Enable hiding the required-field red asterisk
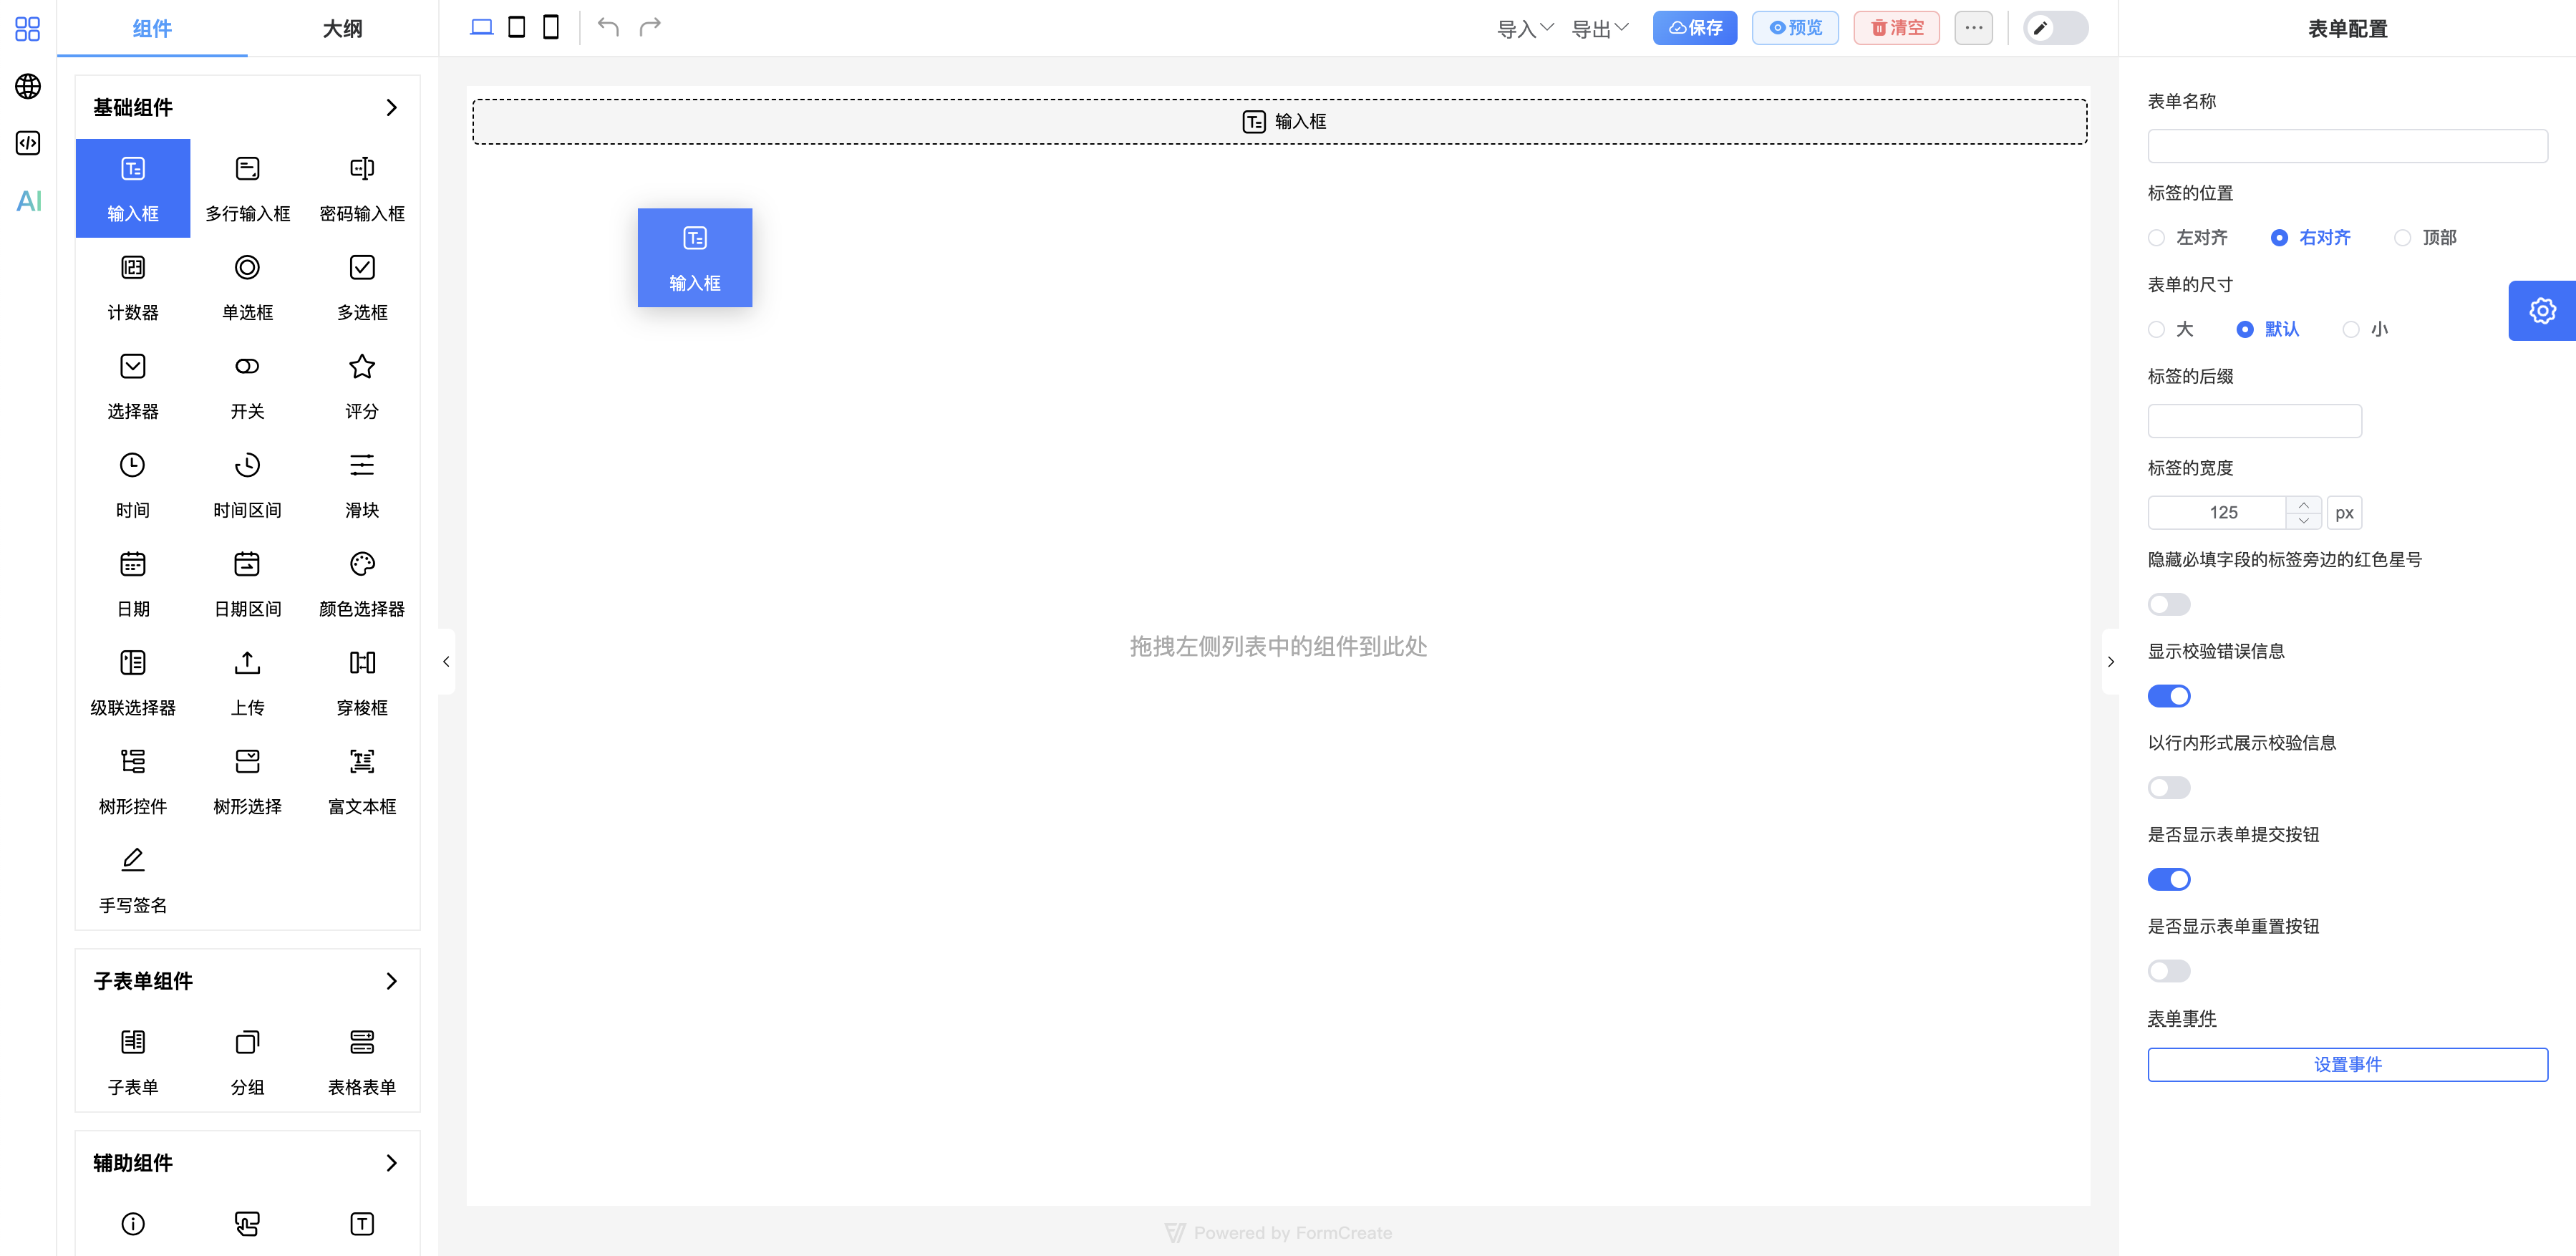The width and height of the screenshot is (2576, 1256). (2169, 604)
